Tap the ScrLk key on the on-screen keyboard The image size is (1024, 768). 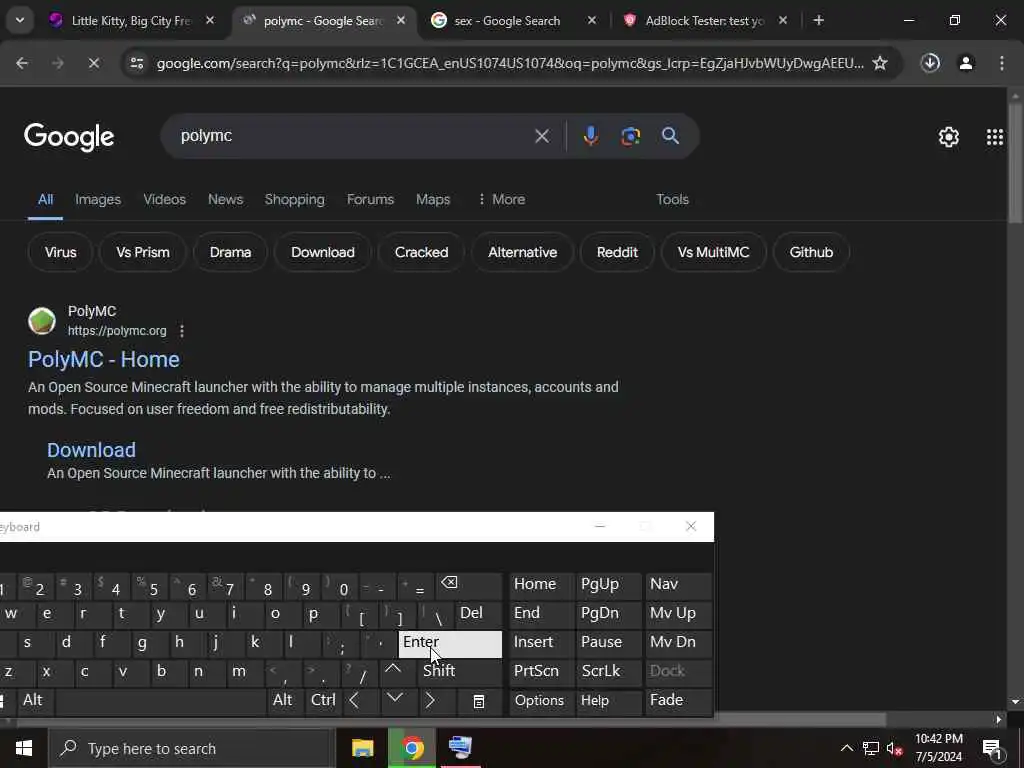click(x=608, y=672)
